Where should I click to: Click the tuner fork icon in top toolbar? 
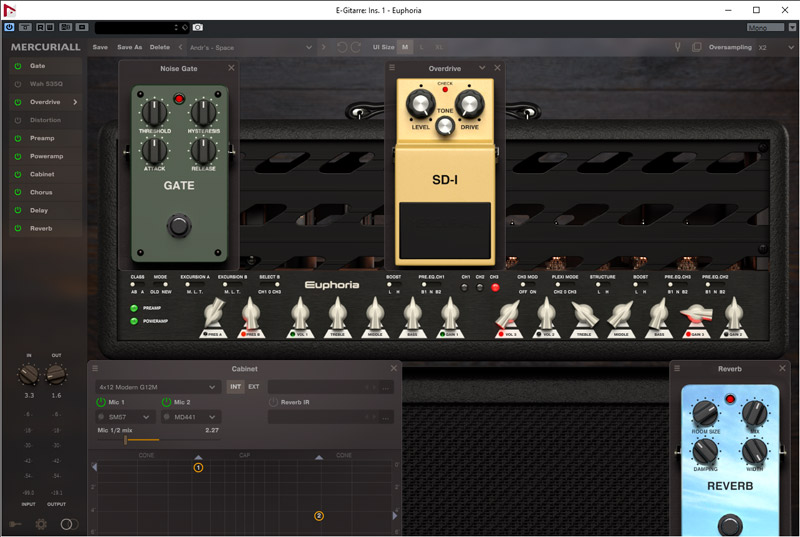677,47
